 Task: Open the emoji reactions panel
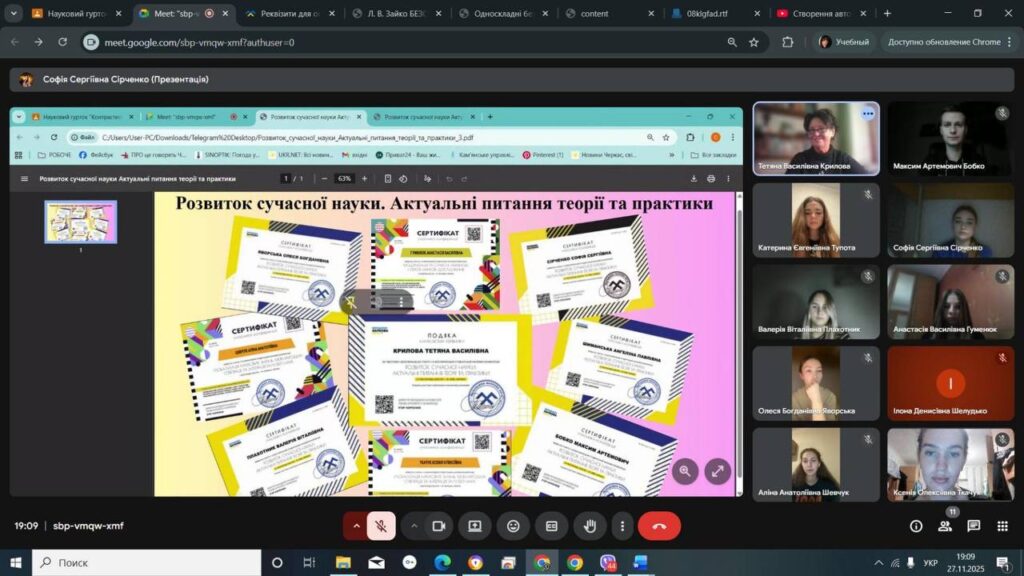513,526
